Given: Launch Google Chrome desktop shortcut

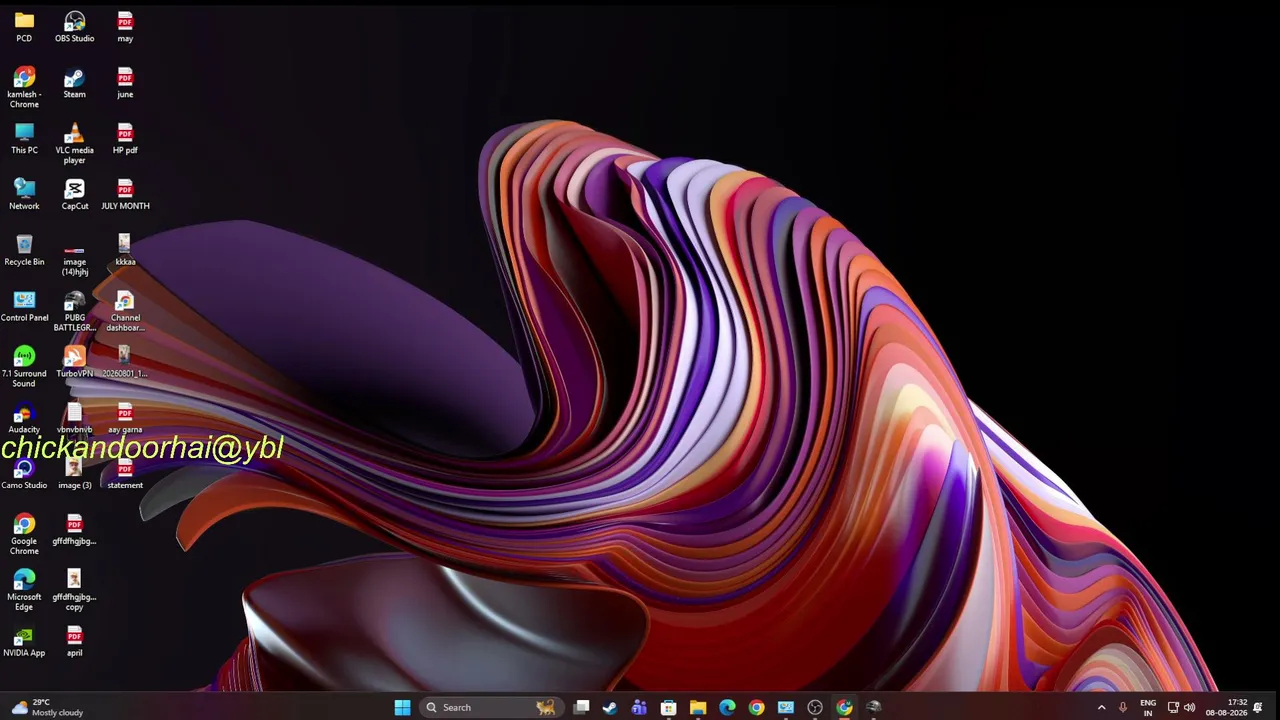Looking at the screenshot, I should pos(24,535).
